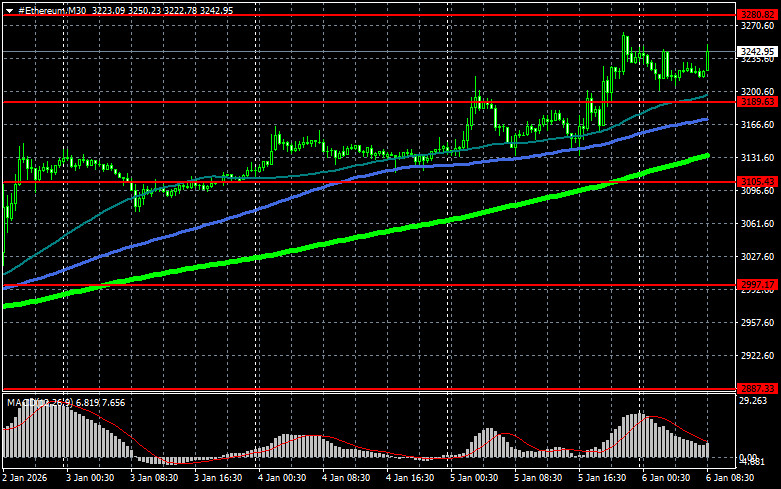Click the 2887.33 red level label

coord(756,388)
